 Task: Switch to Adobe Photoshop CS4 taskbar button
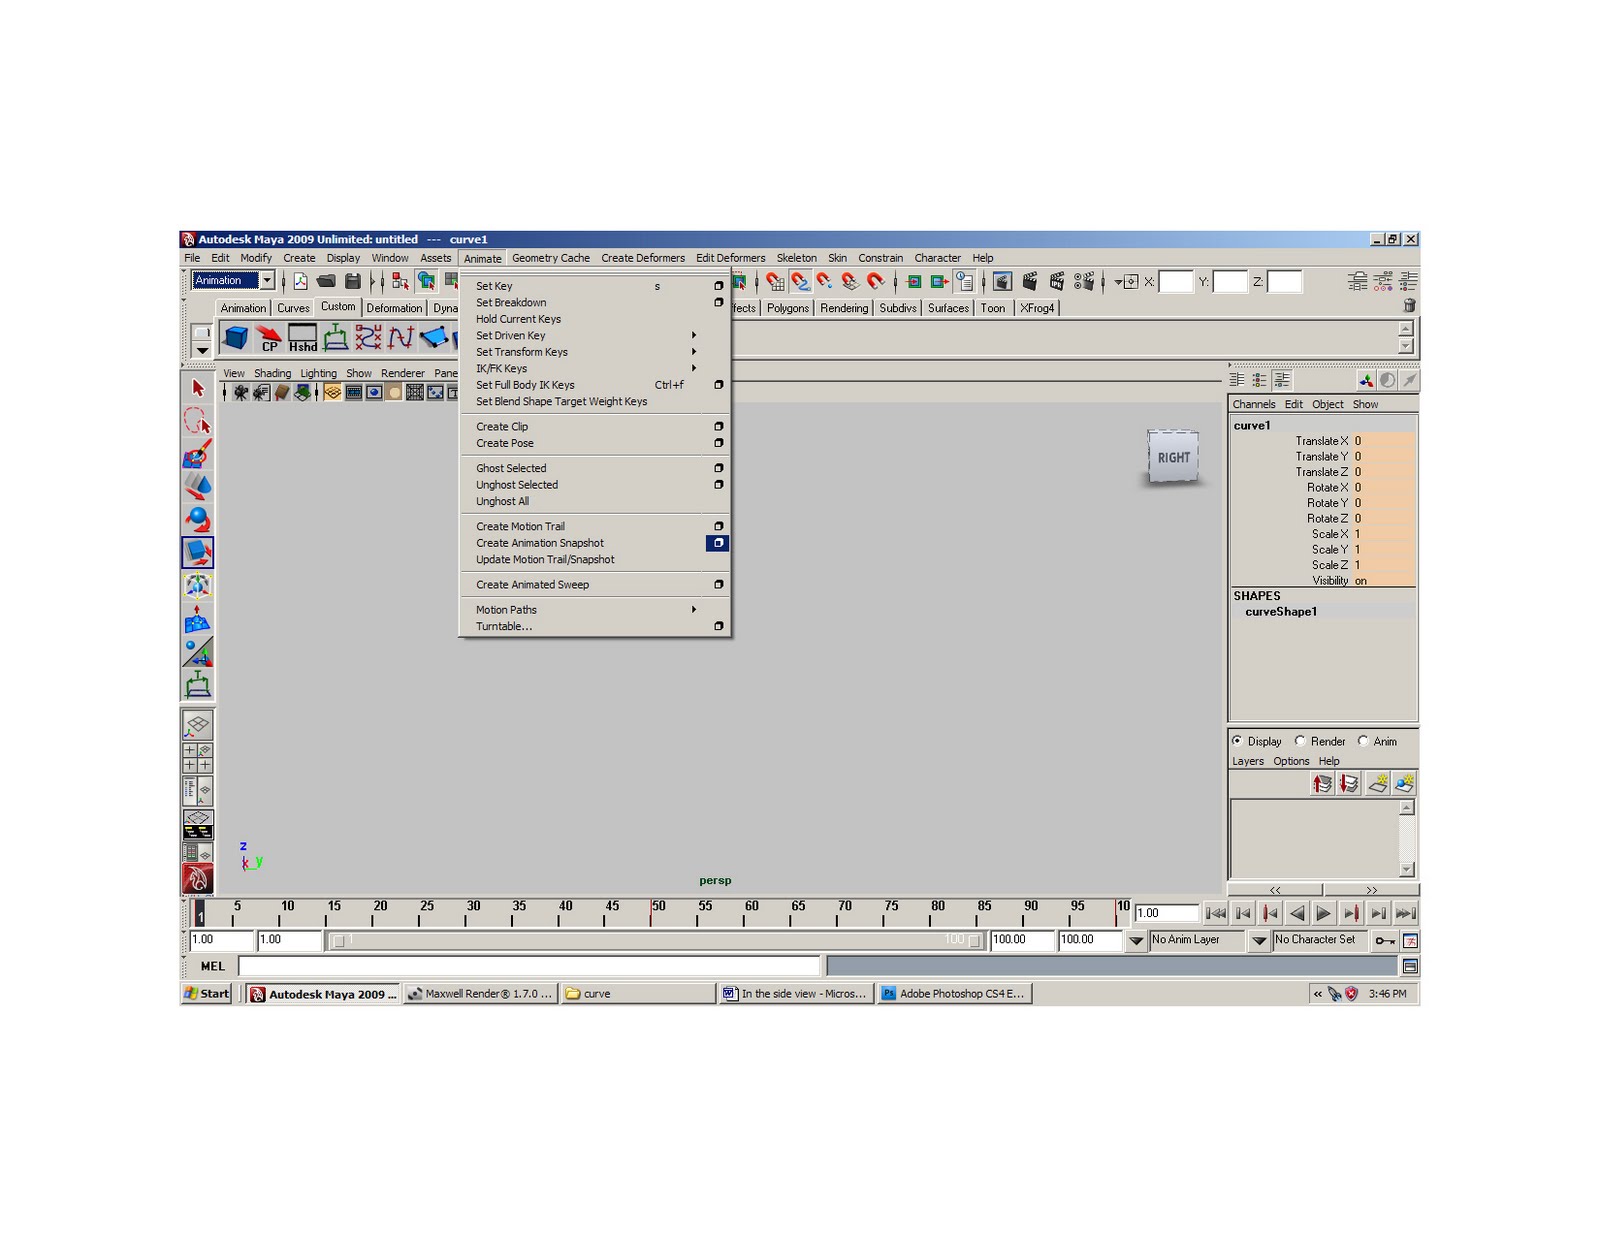coord(955,994)
